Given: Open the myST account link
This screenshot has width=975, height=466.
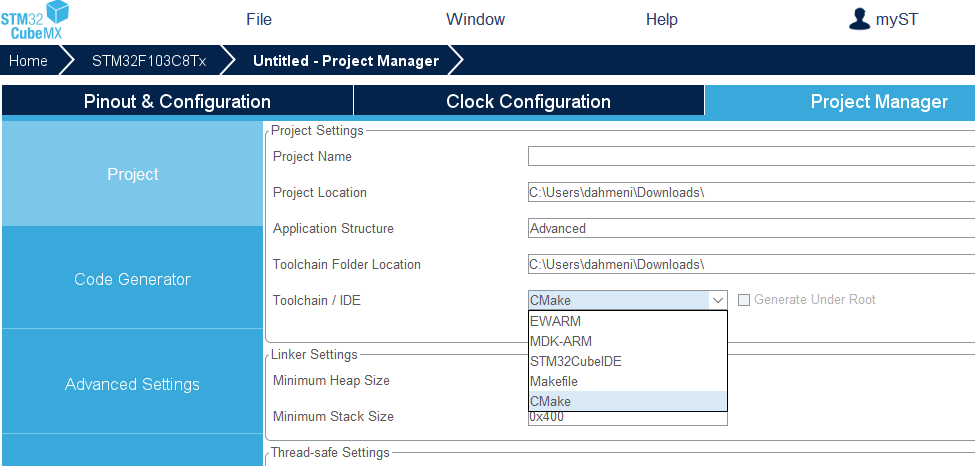Looking at the screenshot, I should point(897,19).
